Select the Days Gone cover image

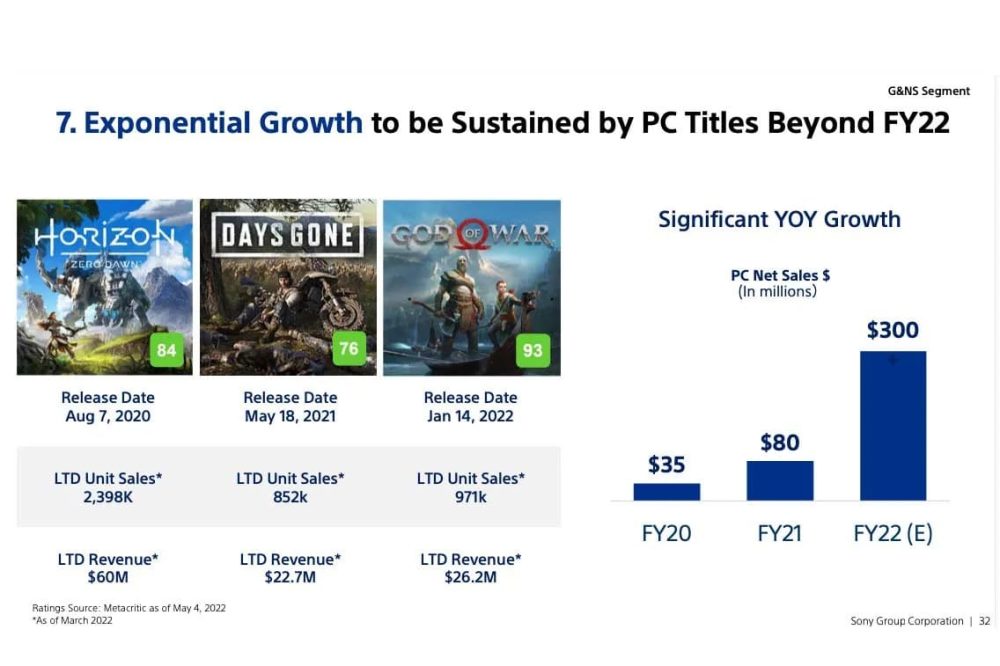pos(288,287)
